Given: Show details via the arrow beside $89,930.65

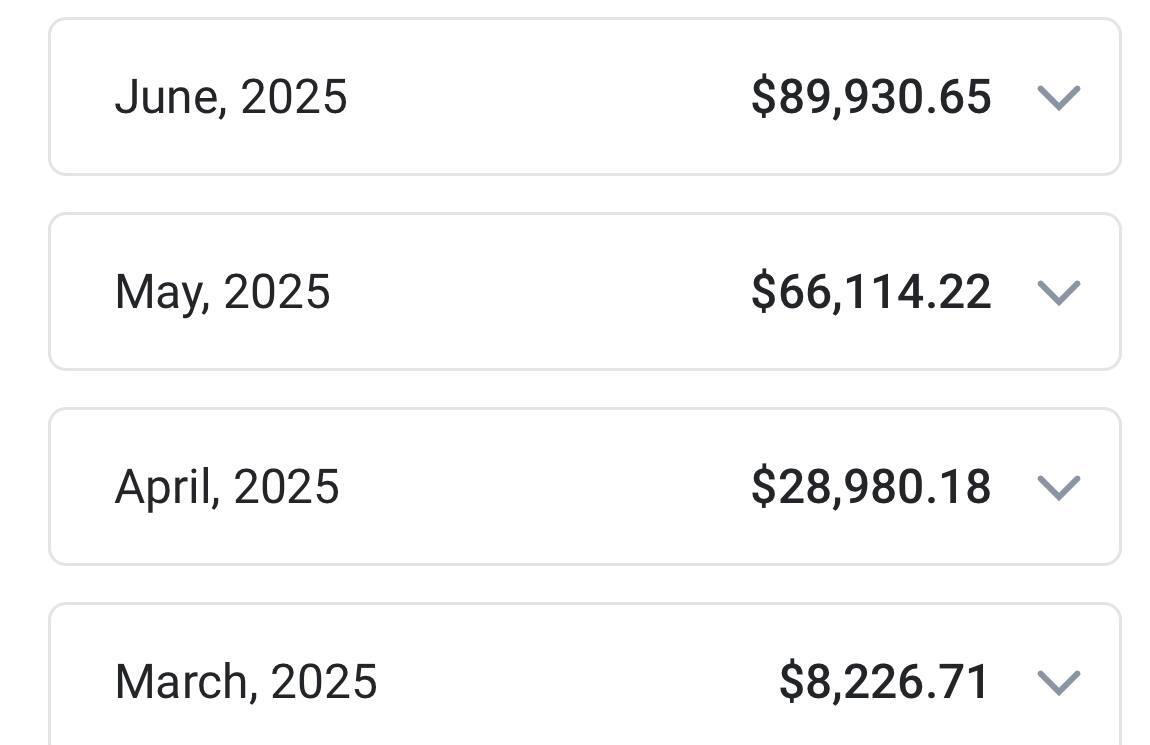Looking at the screenshot, I should click(1059, 97).
